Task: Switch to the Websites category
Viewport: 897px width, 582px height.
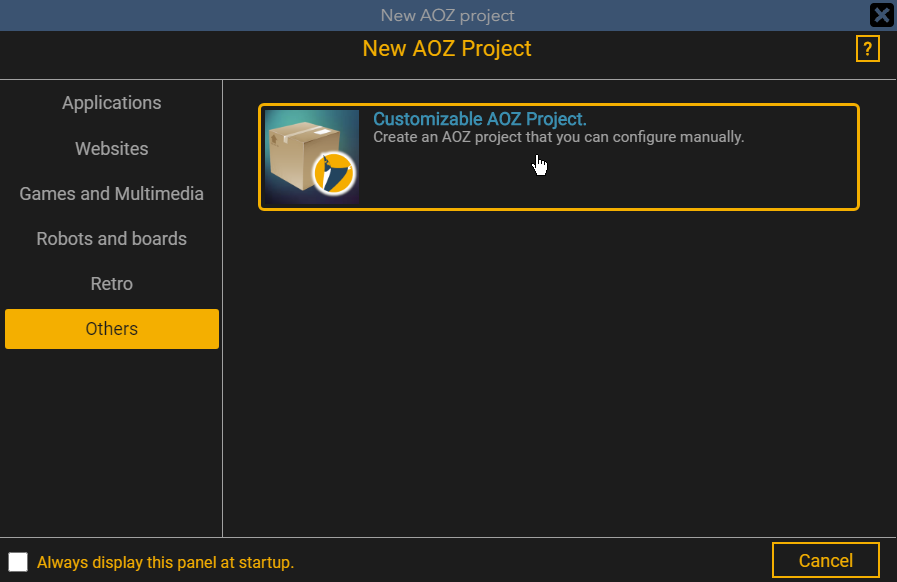Action: (x=111, y=149)
